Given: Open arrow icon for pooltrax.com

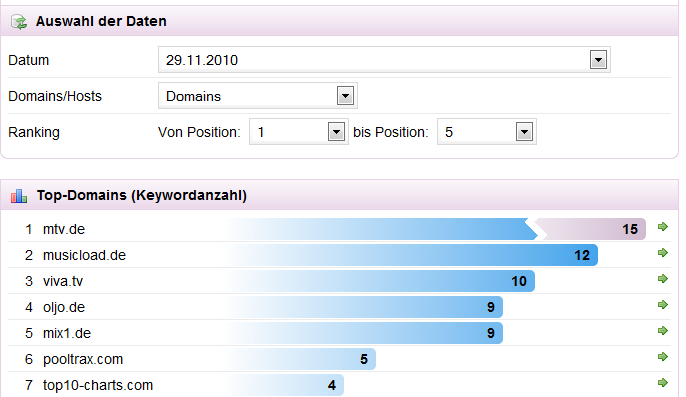Looking at the screenshot, I should coord(663,357).
